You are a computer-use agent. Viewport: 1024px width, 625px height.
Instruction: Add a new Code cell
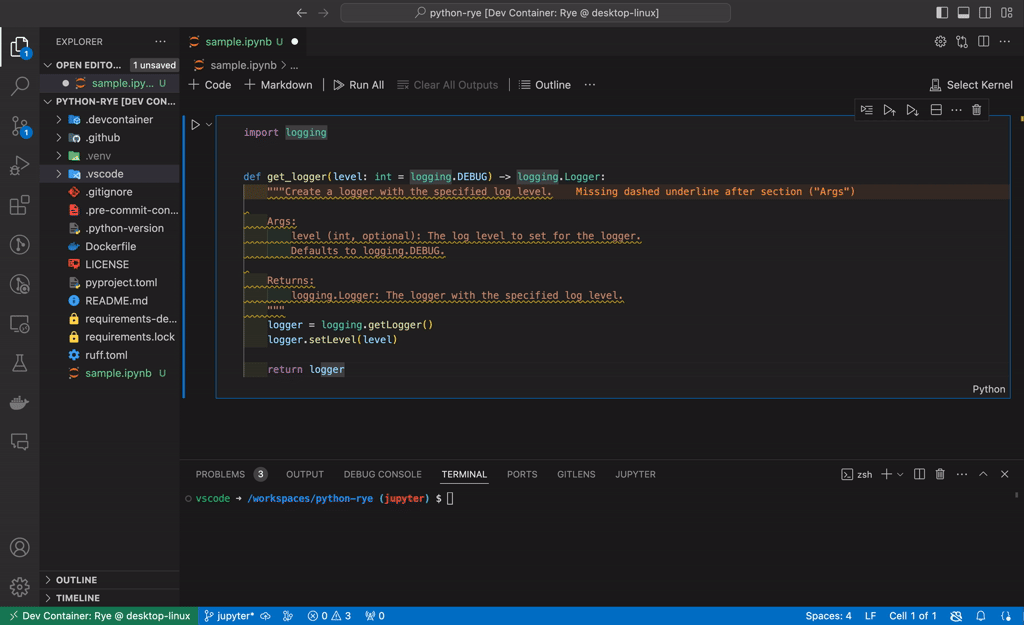point(210,85)
